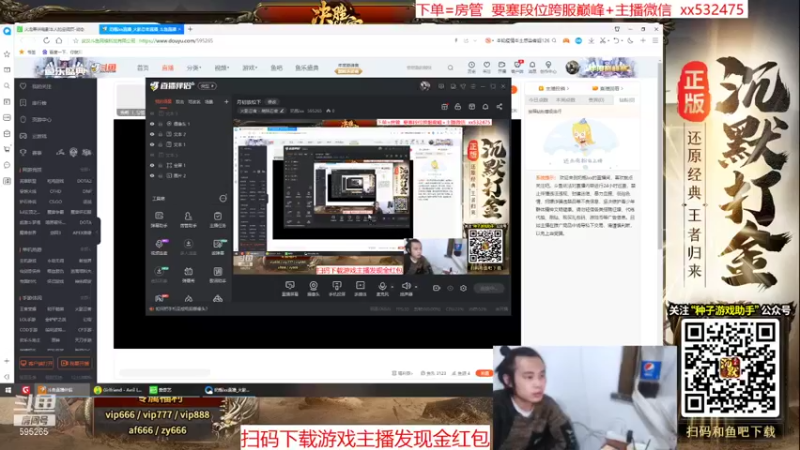Viewport: 800px width, 450px height.
Task: Click the bell notification icon in streaming app
Action: [485, 107]
